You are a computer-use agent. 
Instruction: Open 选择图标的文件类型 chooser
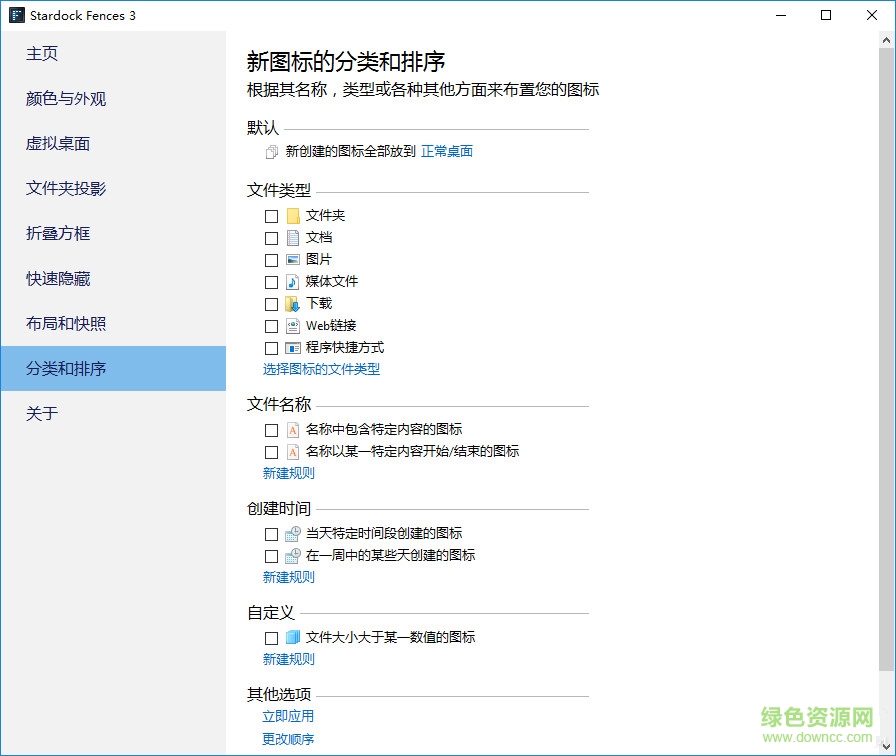(x=321, y=369)
